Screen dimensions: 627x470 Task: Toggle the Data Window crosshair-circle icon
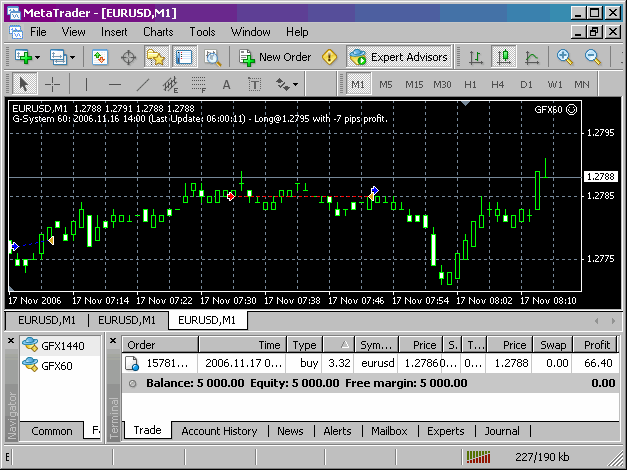tap(128, 58)
